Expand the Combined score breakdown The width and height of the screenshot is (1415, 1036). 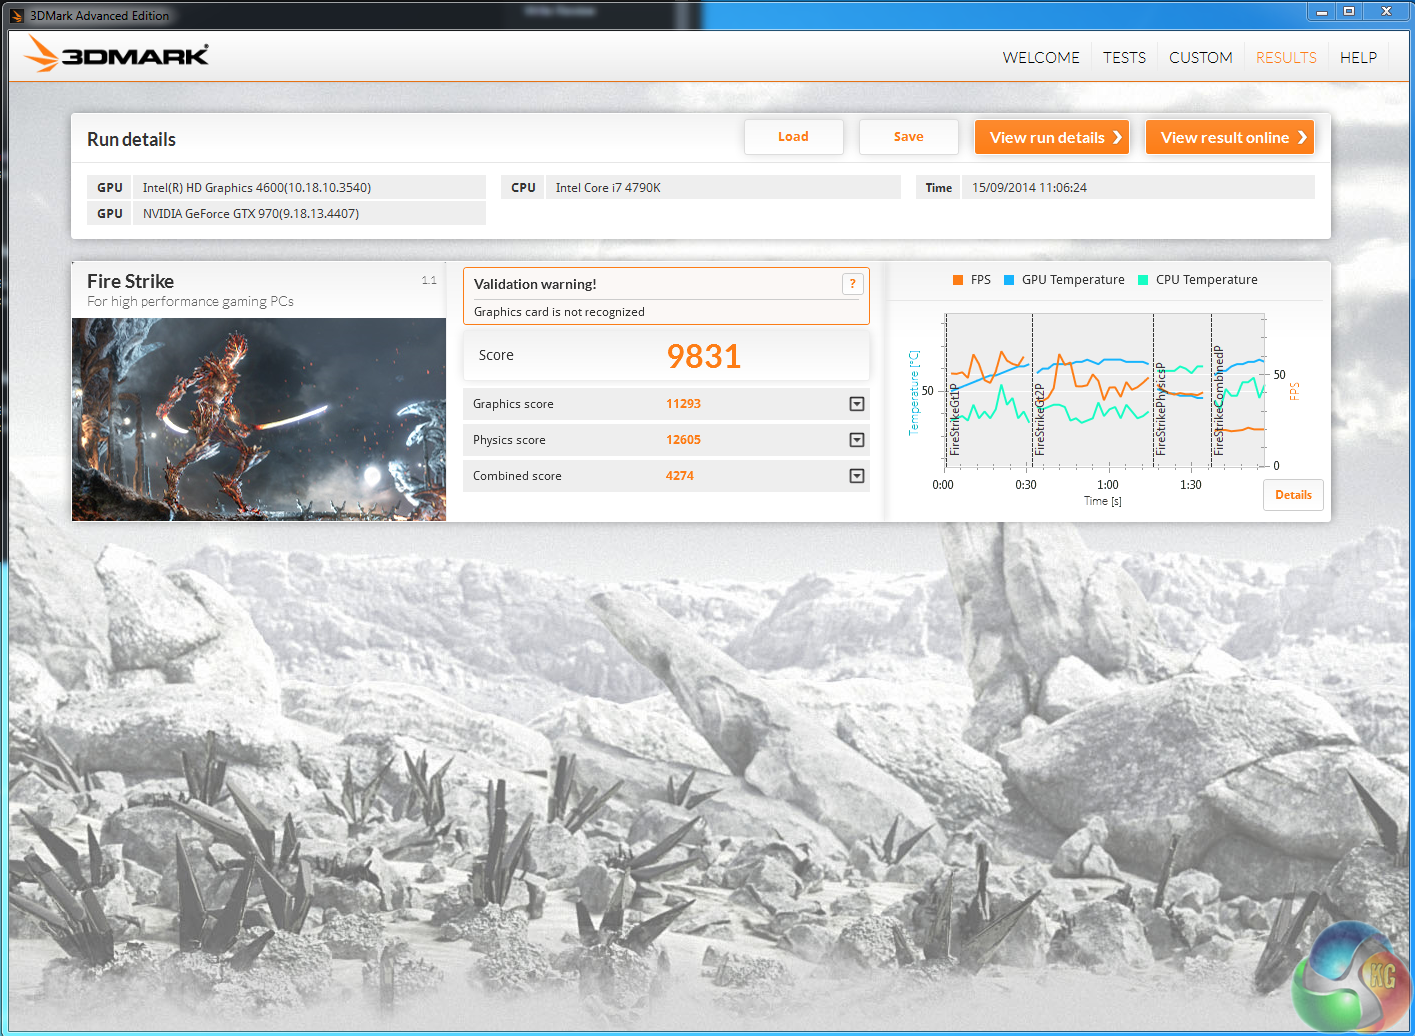856,476
